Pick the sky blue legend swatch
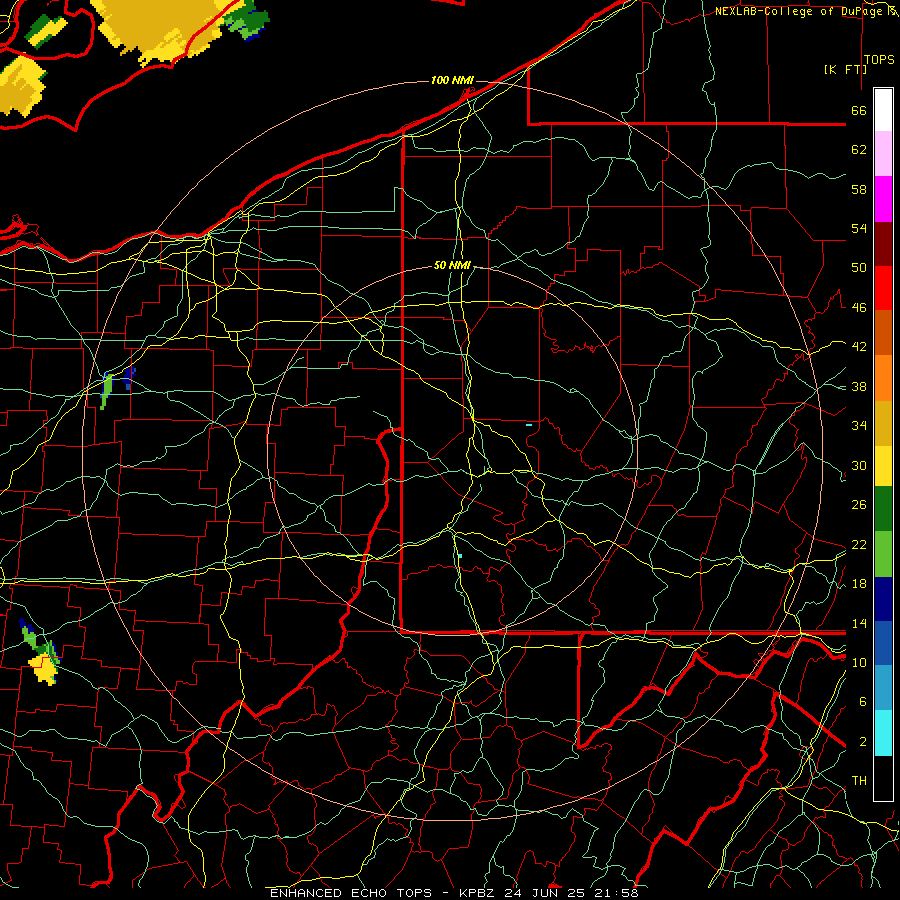Image resolution: width=900 pixels, height=900 pixels. click(x=883, y=687)
